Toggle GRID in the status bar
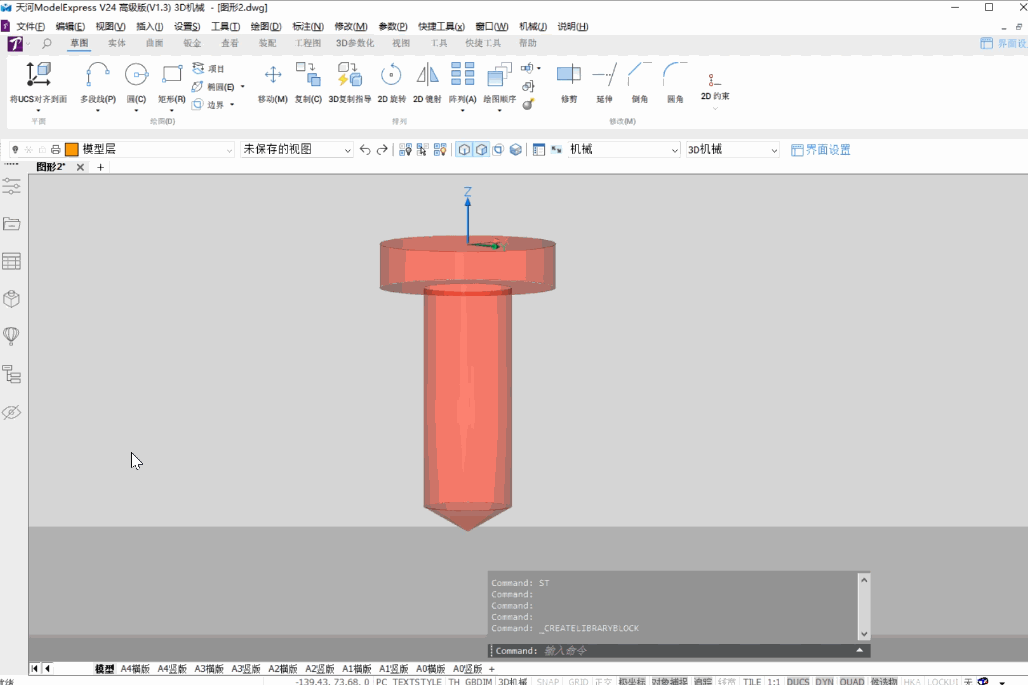The image size is (1028, 685). pos(578,681)
